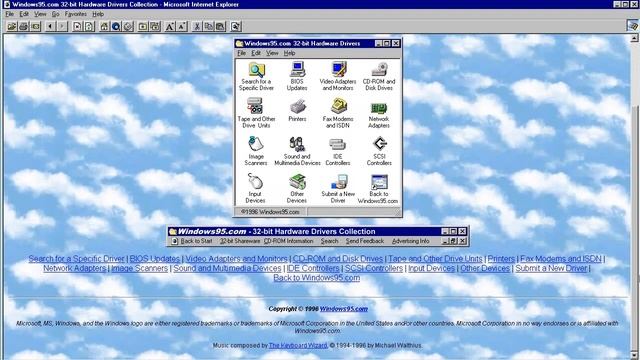The image size is (640, 360).
Task: Click CD-ROM Information in collection bar
Action: 289,241
